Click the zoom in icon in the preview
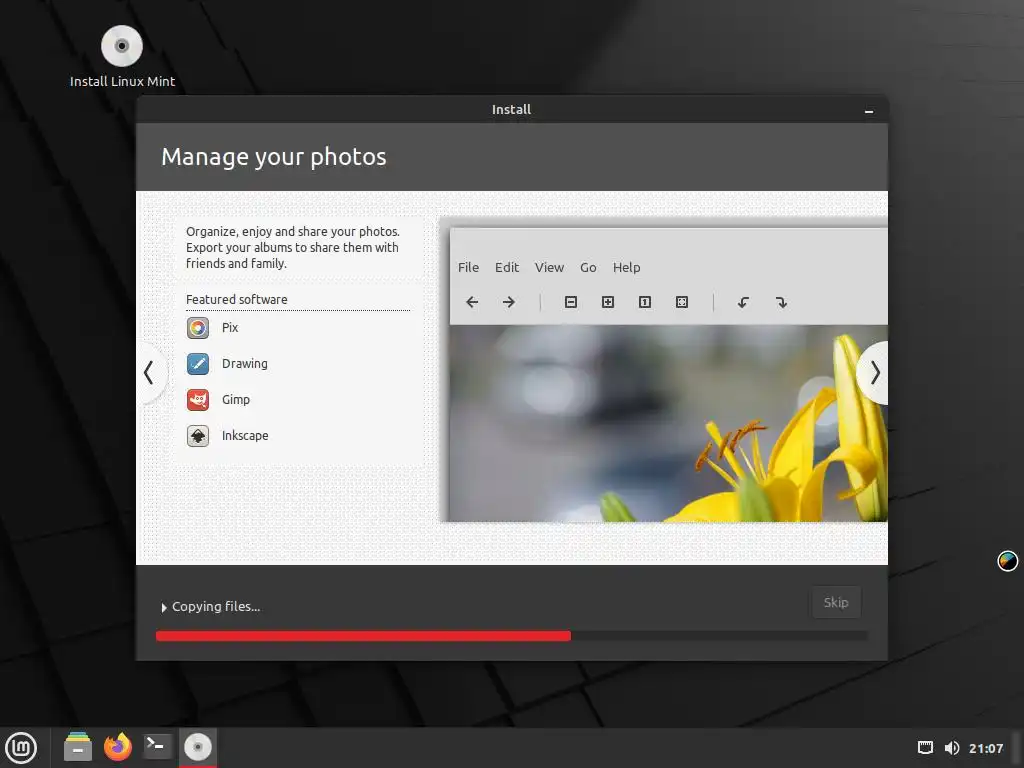This screenshot has height=768, width=1024. coord(608,302)
